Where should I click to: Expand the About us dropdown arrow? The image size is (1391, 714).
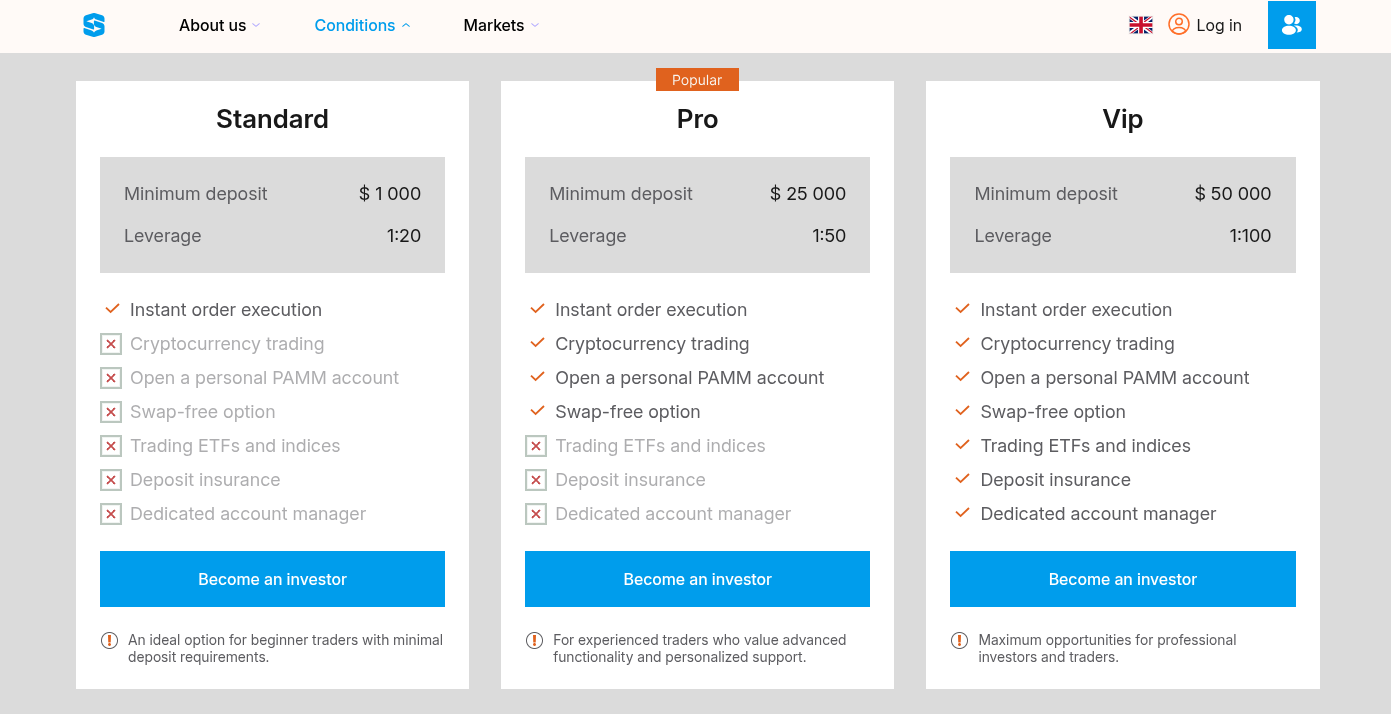click(257, 26)
